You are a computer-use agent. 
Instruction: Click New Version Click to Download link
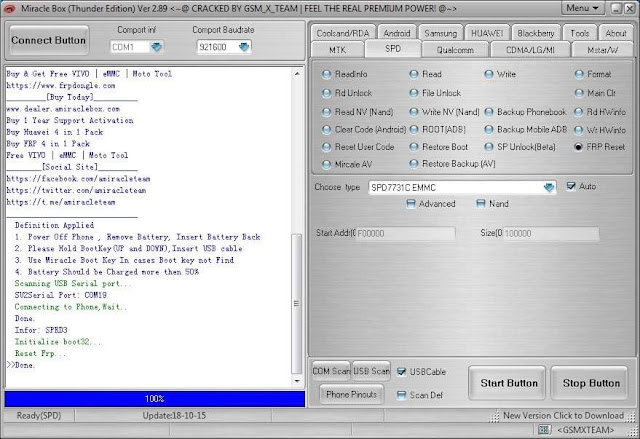pyautogui.click(x=563, y=416)
